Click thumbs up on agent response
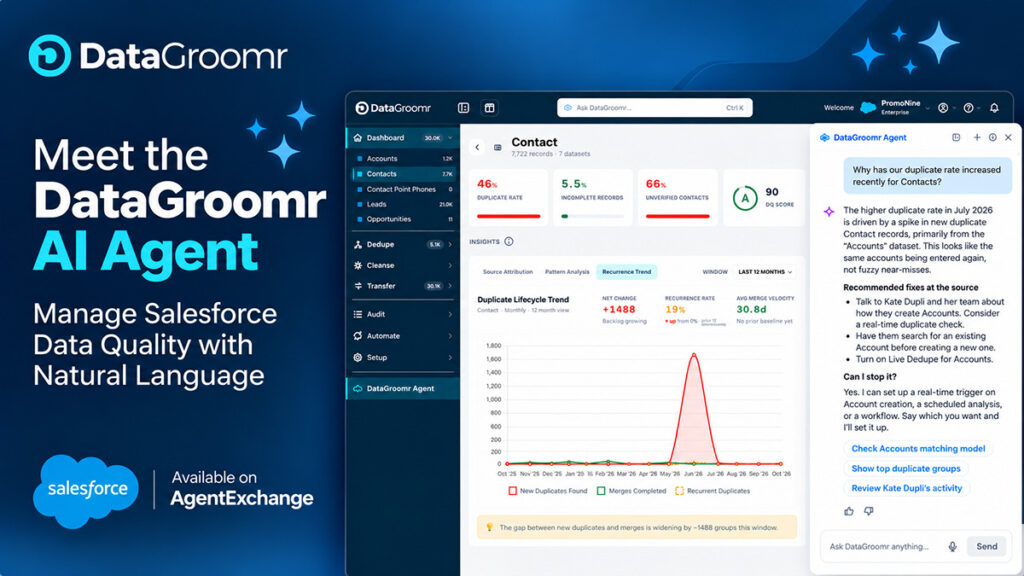 (x=848, y=511)
